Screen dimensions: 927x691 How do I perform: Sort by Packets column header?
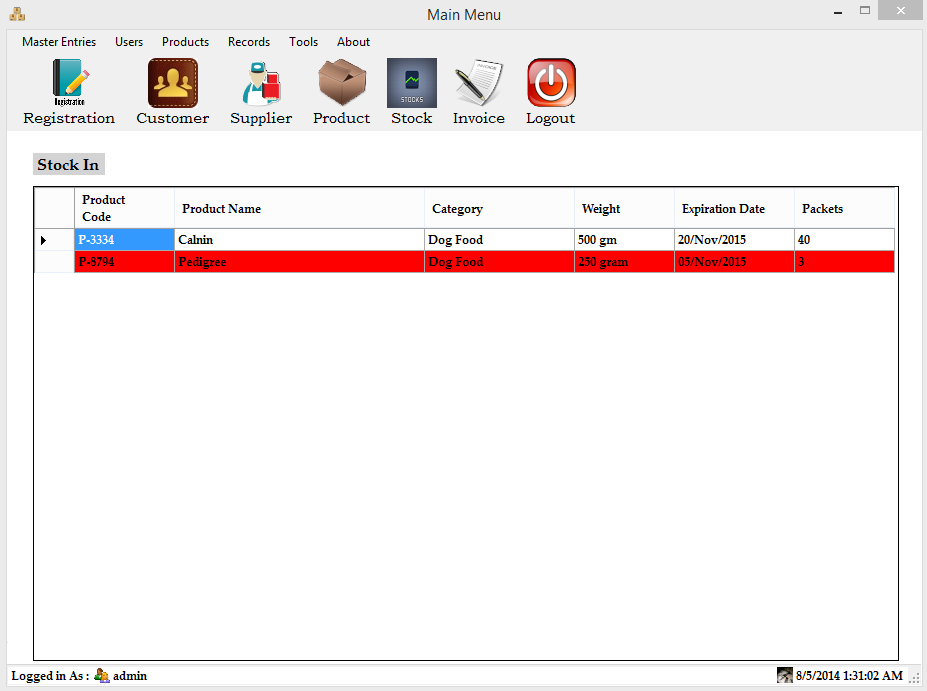(x=844, y=208)
